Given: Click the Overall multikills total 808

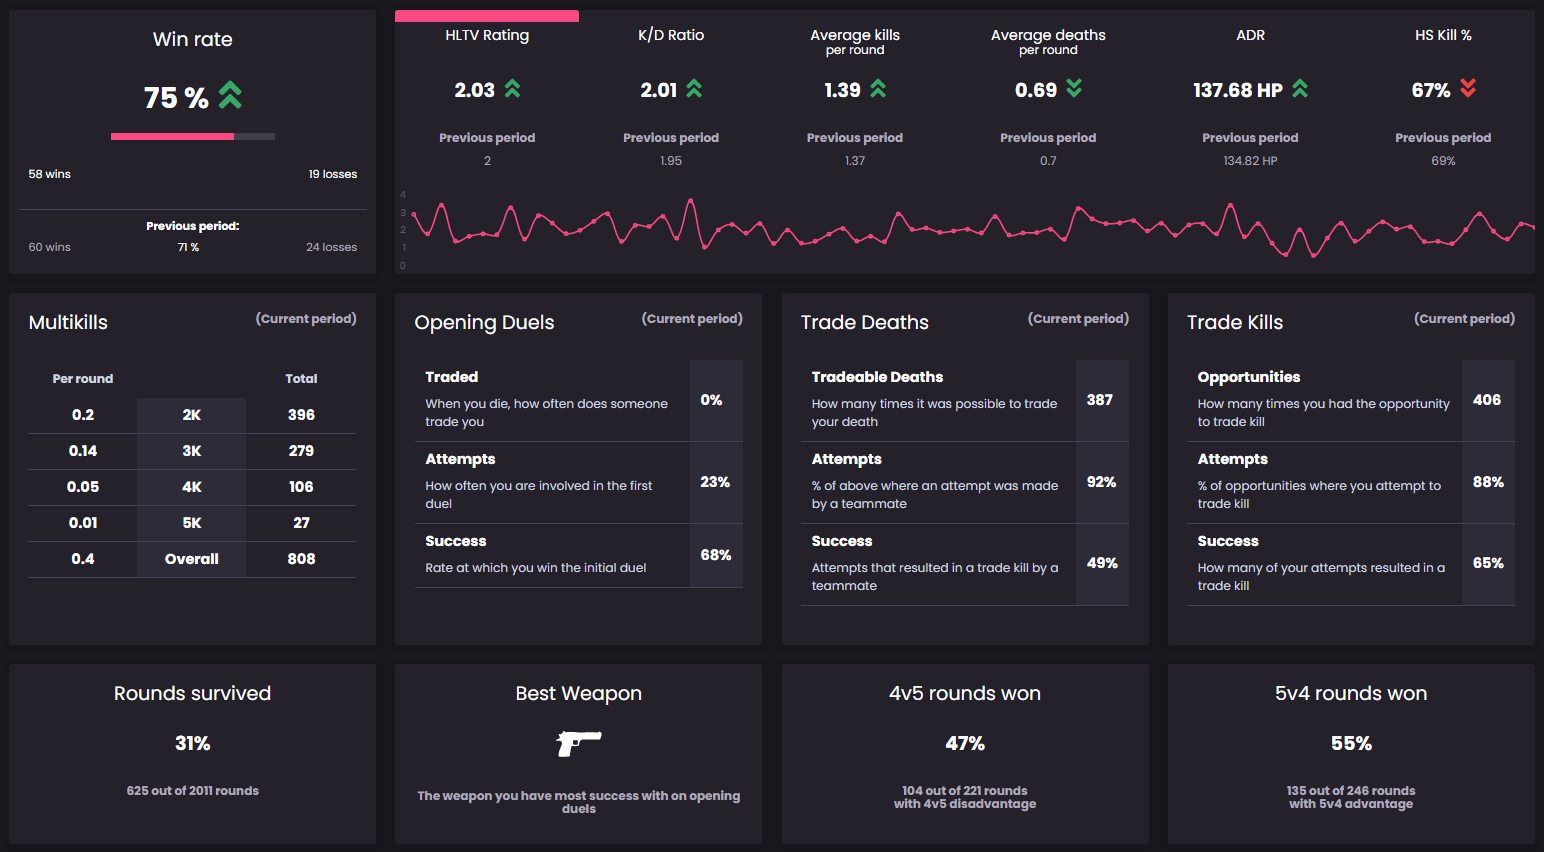Looking at the screenshot, I should pos(301,559).
